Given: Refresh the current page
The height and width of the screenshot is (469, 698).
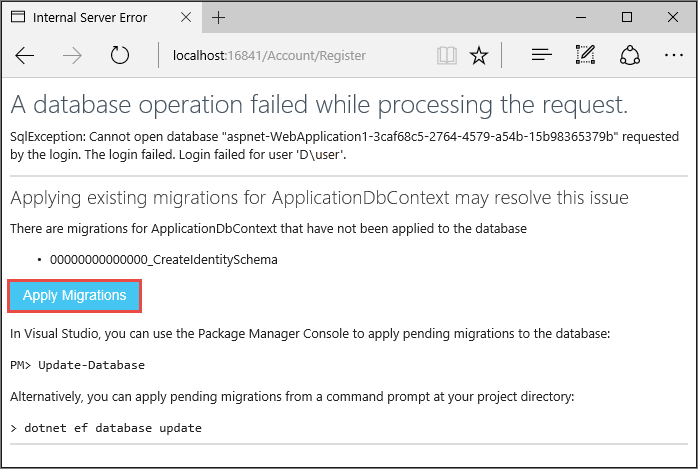Looking at the screenshot, I should coord(120,56).
